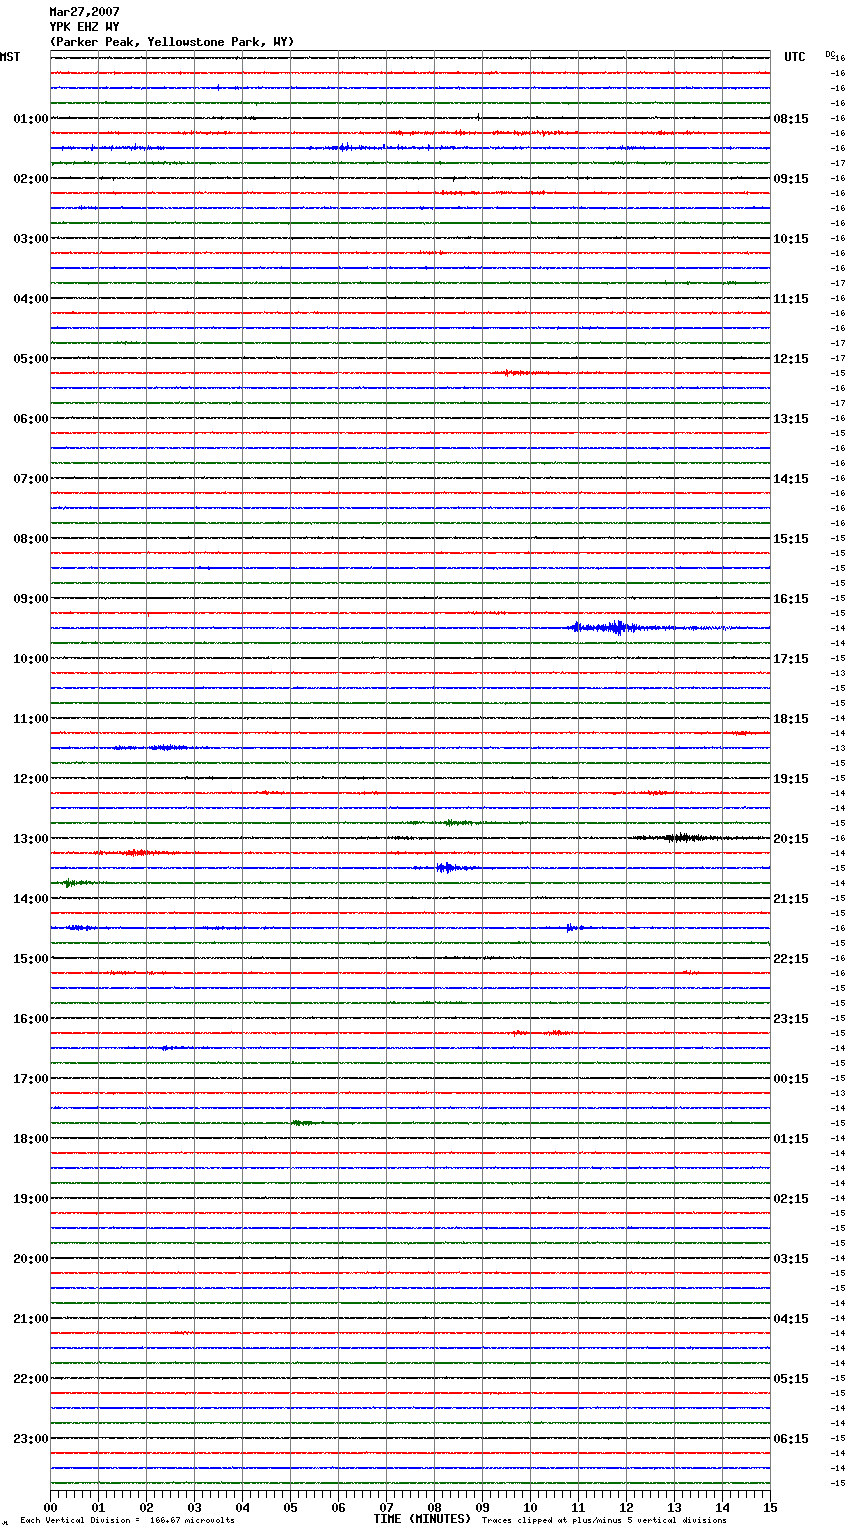Click the "18:00" MST time label
Viewport: 850px width, 1534px height.
tap(31, 1139)
